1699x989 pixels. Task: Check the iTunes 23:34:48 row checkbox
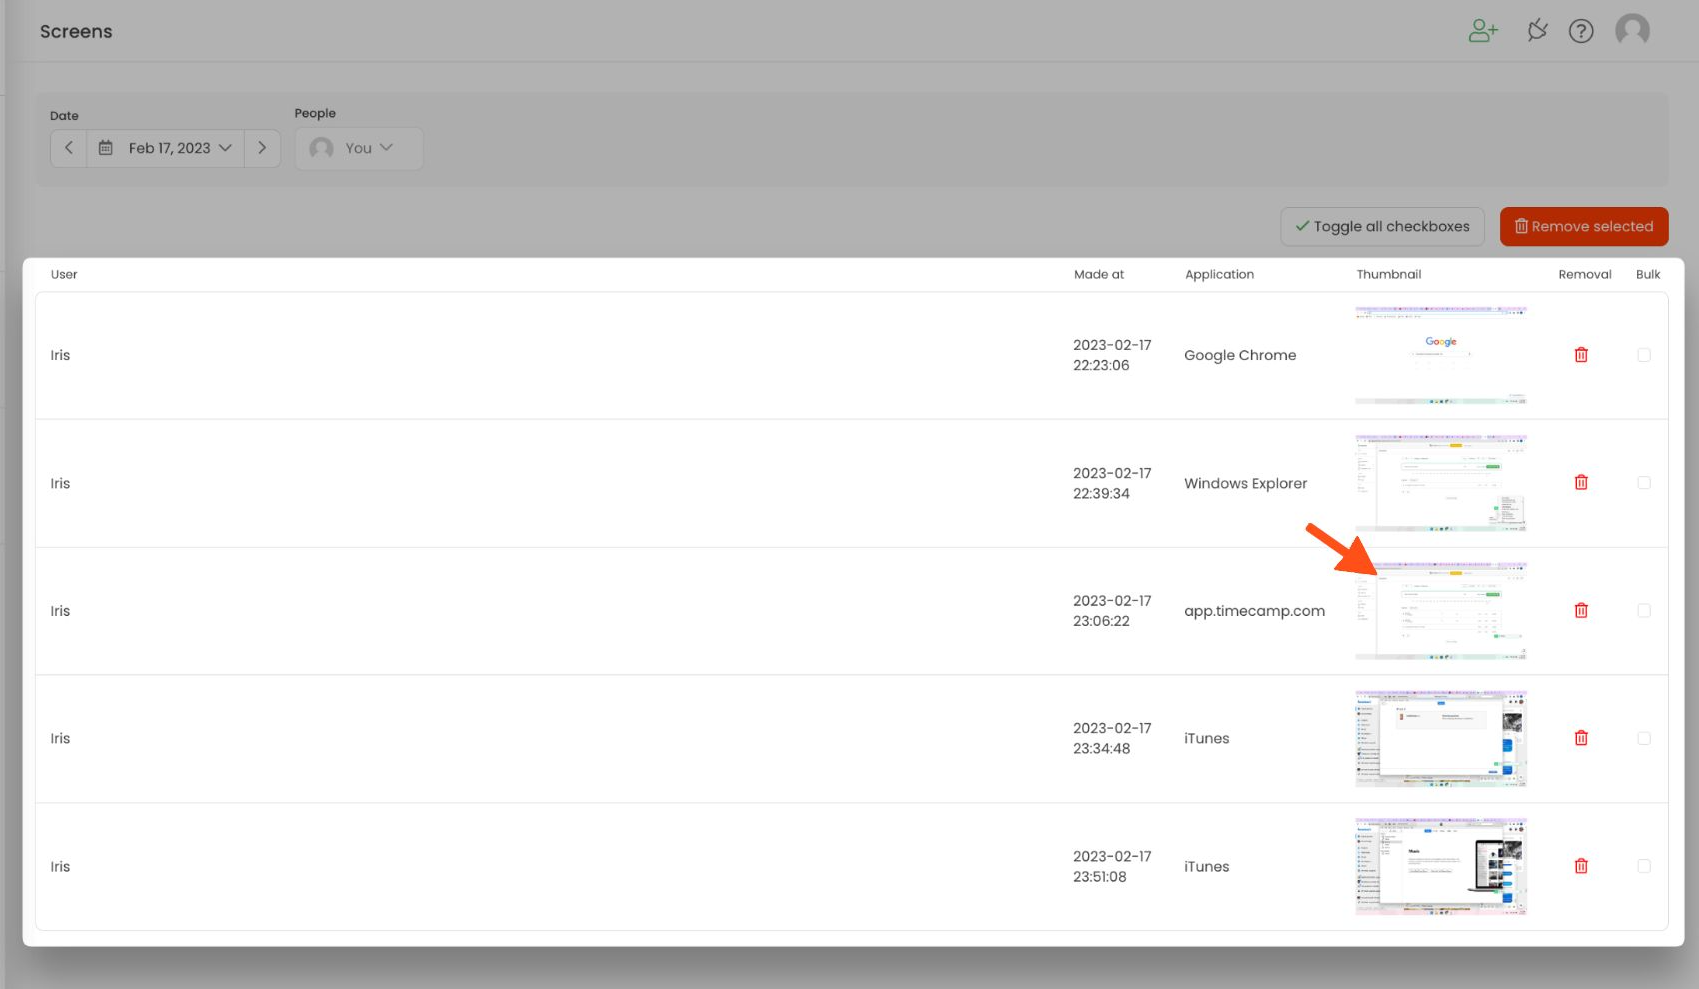tap(1644, 738)
